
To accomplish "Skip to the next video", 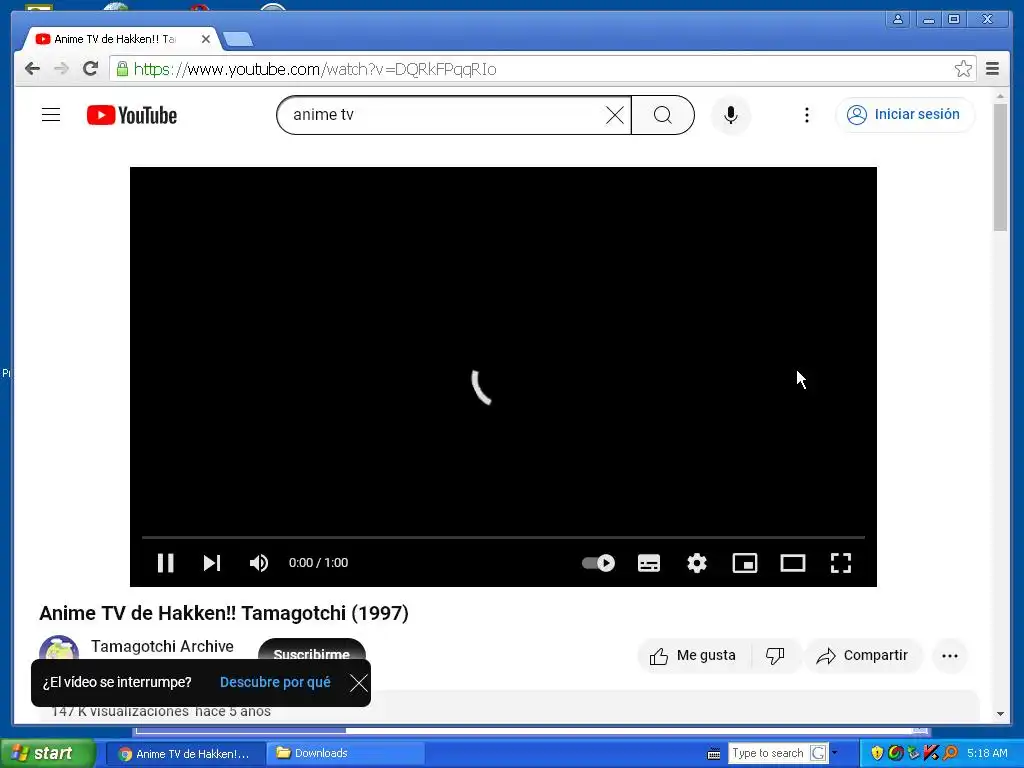I will click(x=212, y=563).
